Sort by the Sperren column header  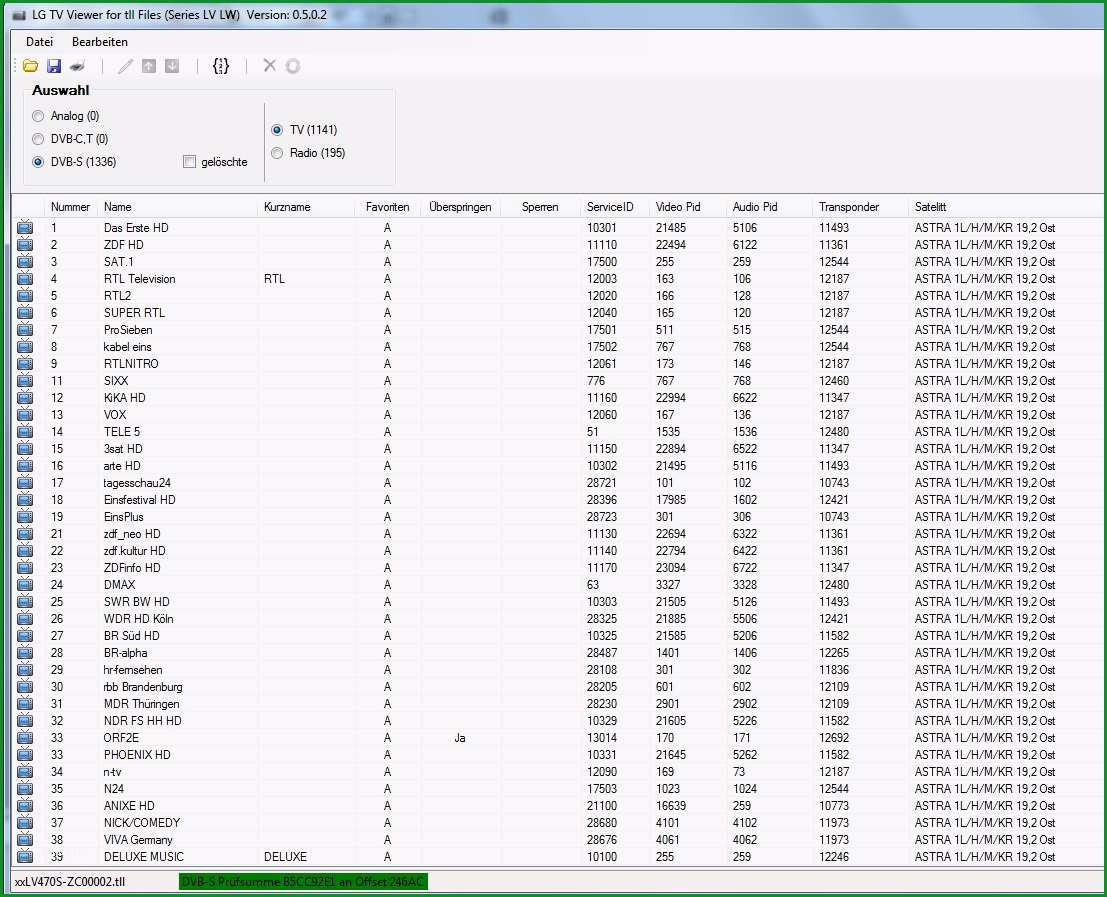(x=540, y=207)
